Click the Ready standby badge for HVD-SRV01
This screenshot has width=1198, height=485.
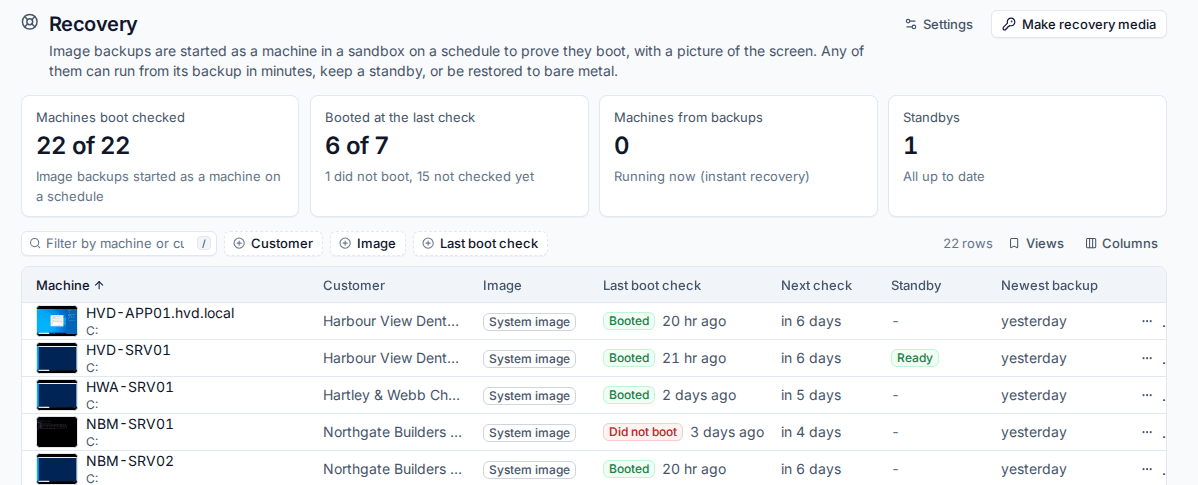coord(915,358)
